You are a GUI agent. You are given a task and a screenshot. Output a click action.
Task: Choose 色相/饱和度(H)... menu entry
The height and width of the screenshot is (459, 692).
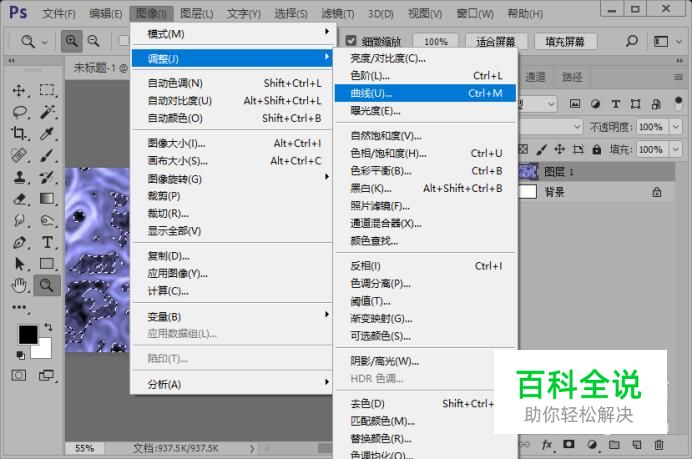click(x=425, y=153)
